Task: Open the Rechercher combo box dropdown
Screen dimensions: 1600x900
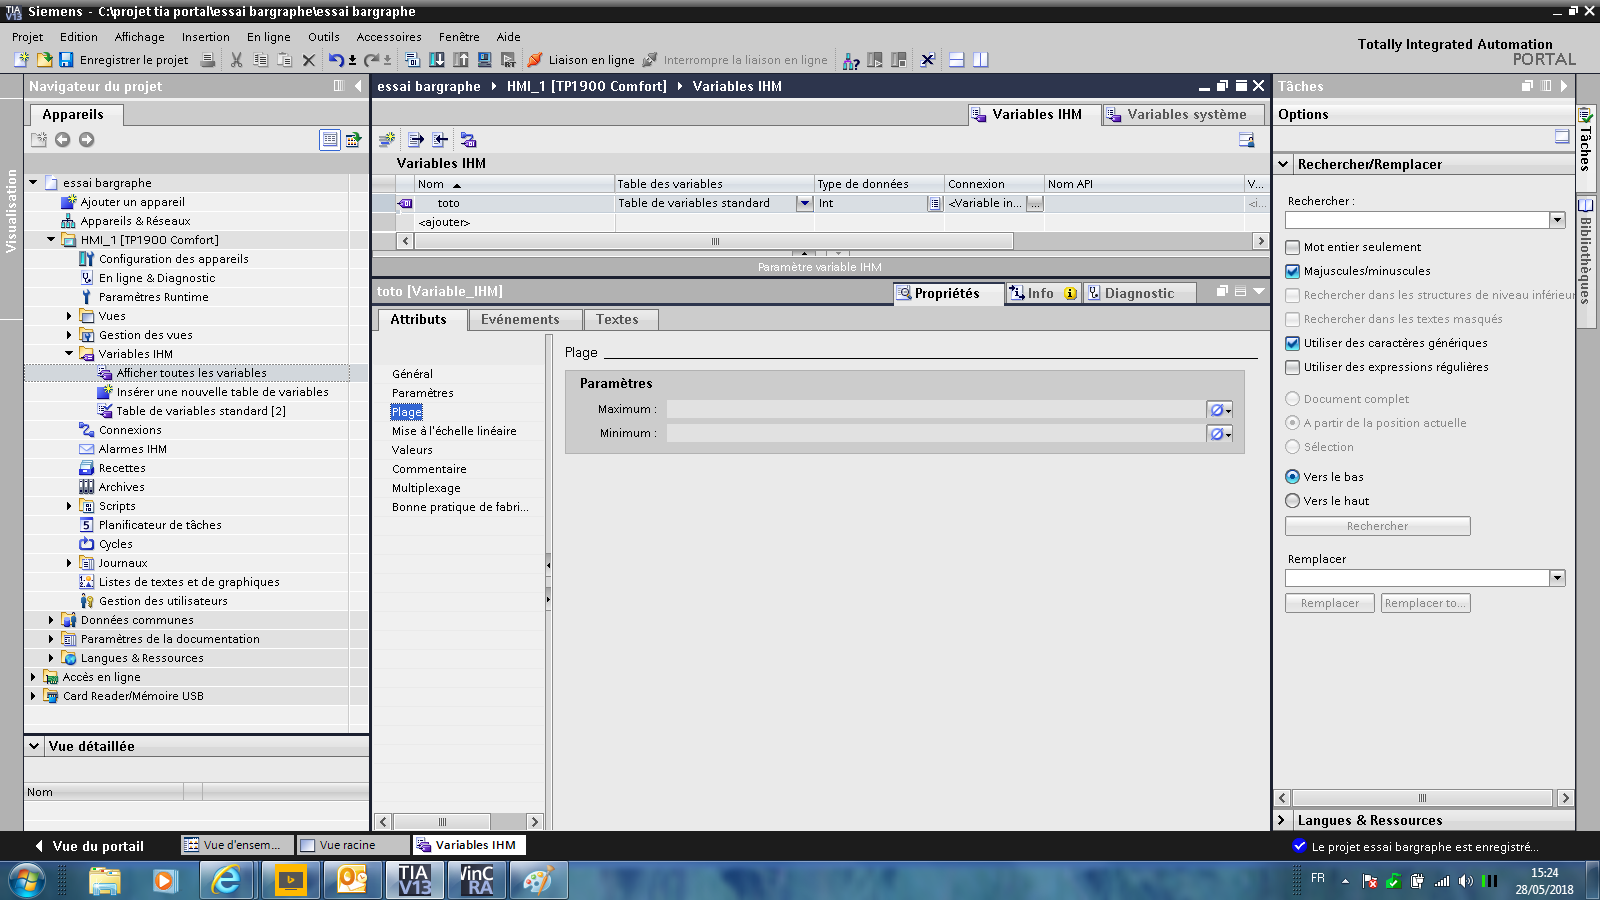Action: [x=1557, y=220]
